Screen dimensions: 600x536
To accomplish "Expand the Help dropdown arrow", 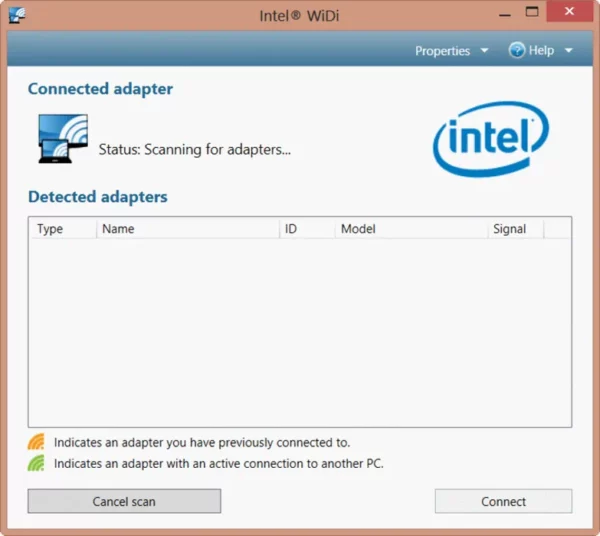I will [x=569, y=51].
